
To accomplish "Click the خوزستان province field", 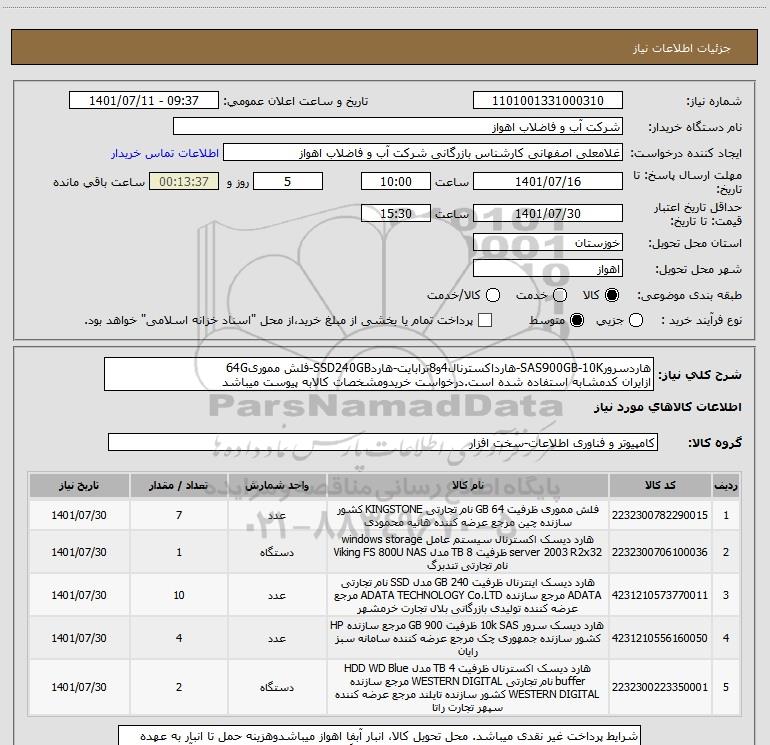I will click(x=548, y=243).
